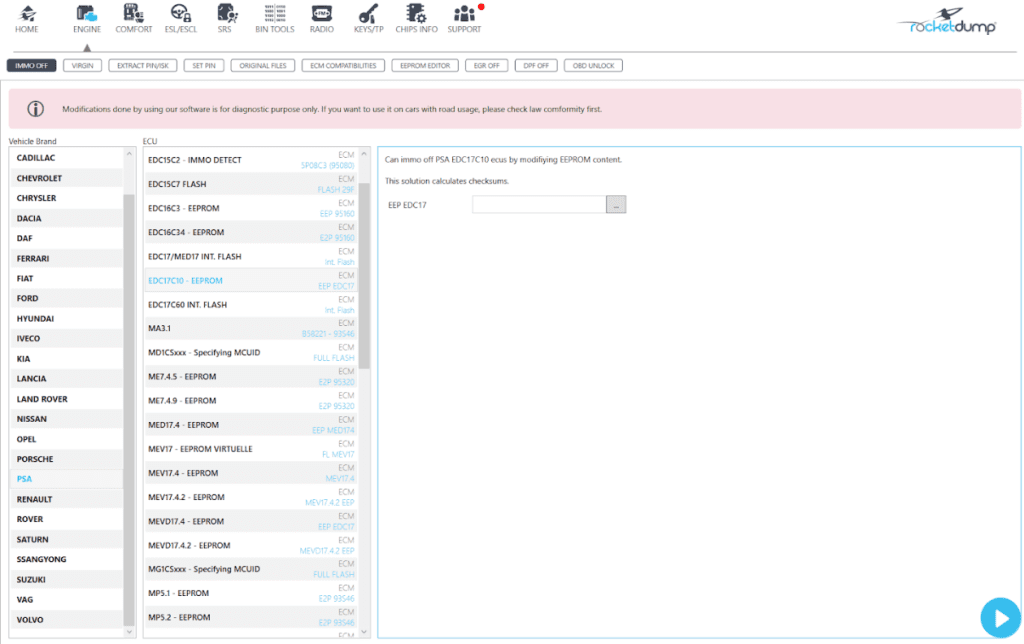
Task: Open the EEPROM EDITOR tab
Action: point(424,65)
